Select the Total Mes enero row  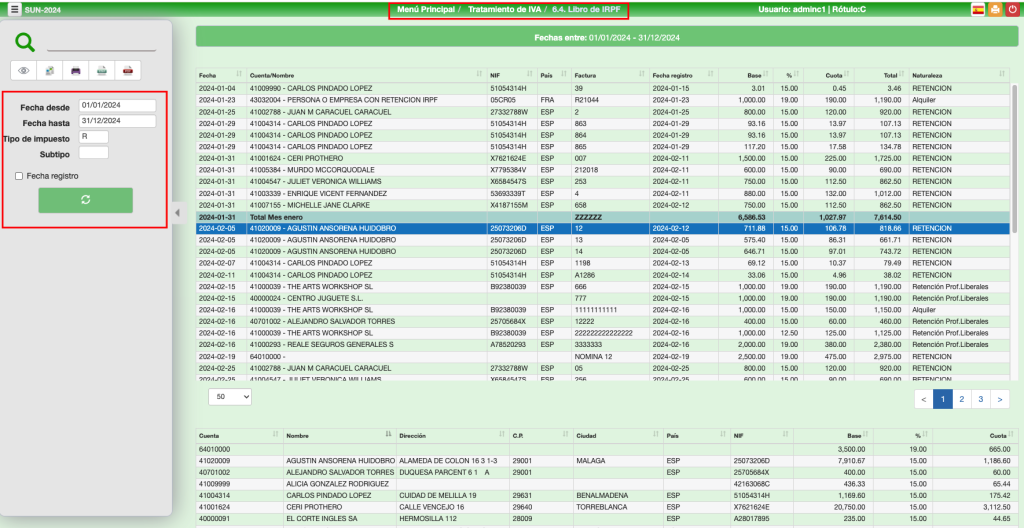coord(603,216)
